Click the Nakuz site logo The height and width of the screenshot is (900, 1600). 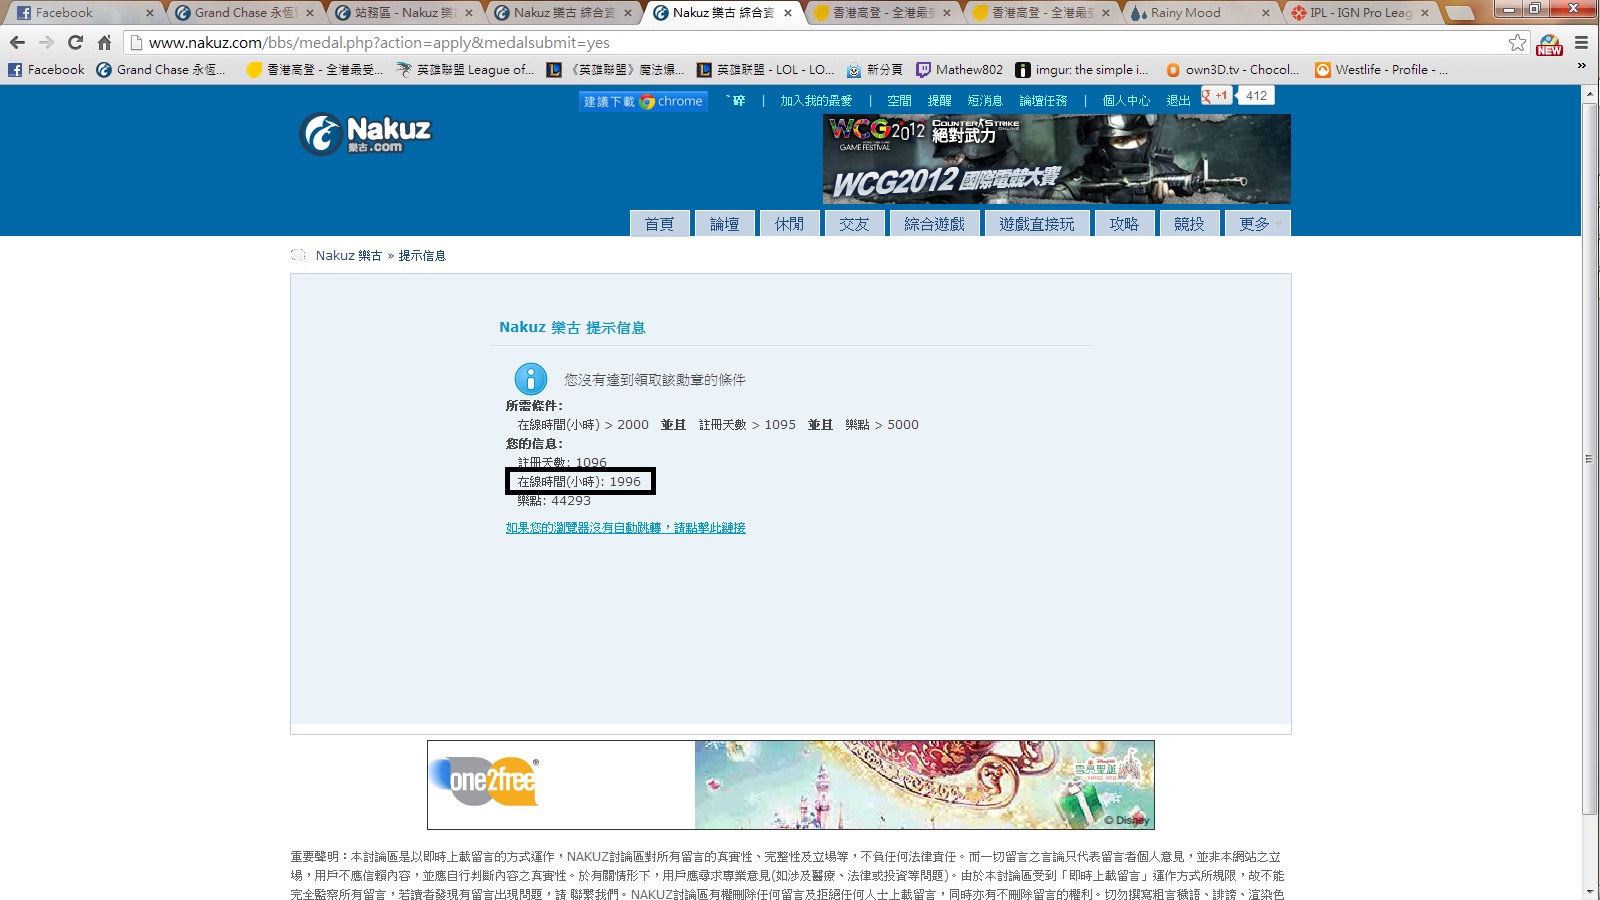pyautogui.click(x=366, y=134)
